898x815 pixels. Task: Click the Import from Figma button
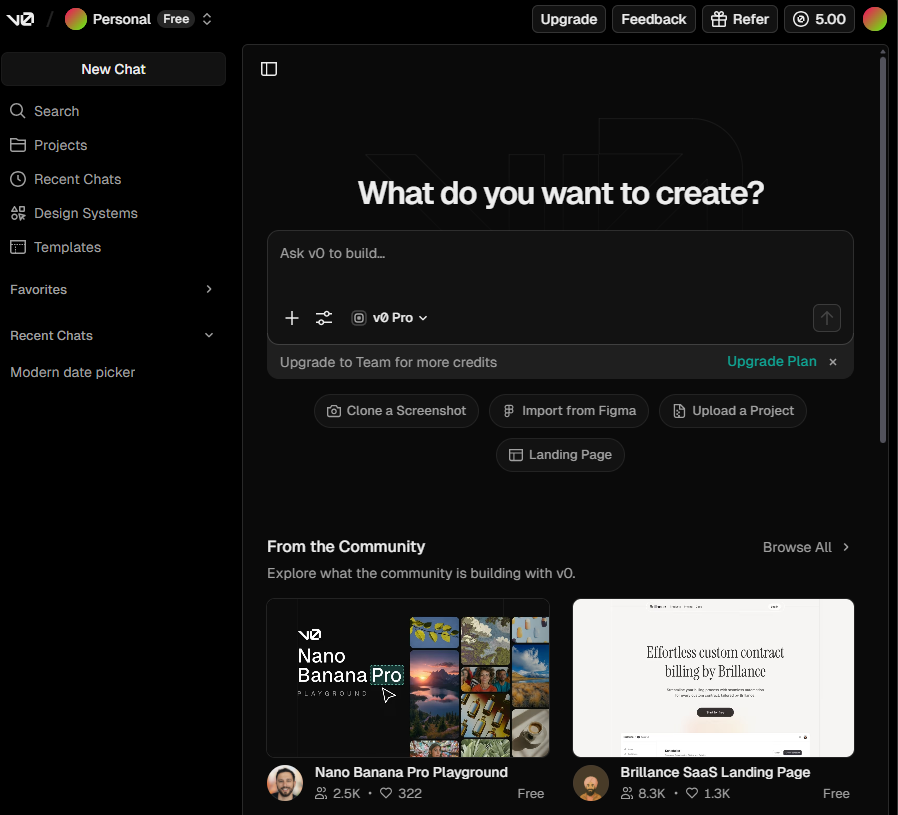click(569, 411)
